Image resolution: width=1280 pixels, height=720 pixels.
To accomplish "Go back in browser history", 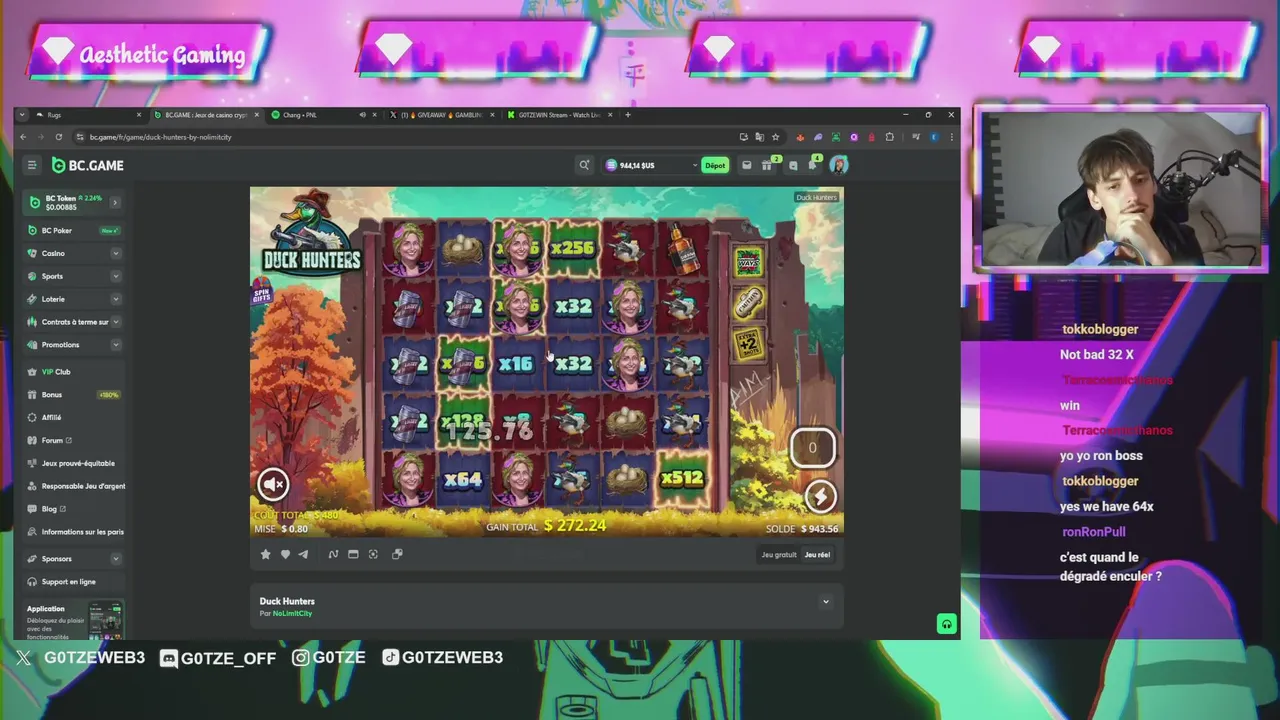I will point(23,137).
